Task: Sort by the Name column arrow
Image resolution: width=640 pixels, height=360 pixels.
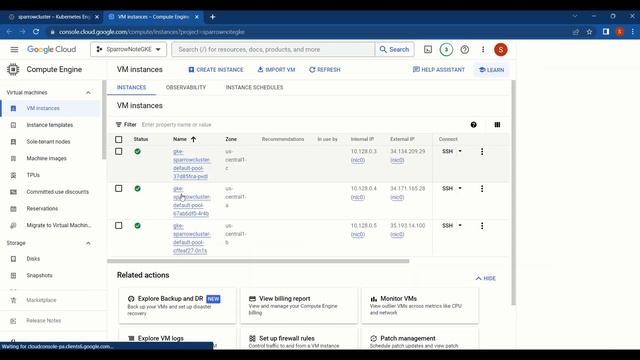Action: click(193, 140)
